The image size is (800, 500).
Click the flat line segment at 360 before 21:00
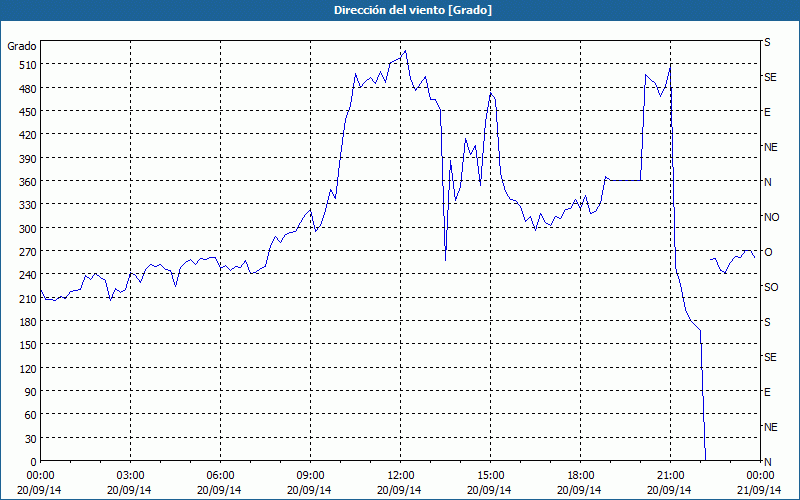(x=626, y=180)
